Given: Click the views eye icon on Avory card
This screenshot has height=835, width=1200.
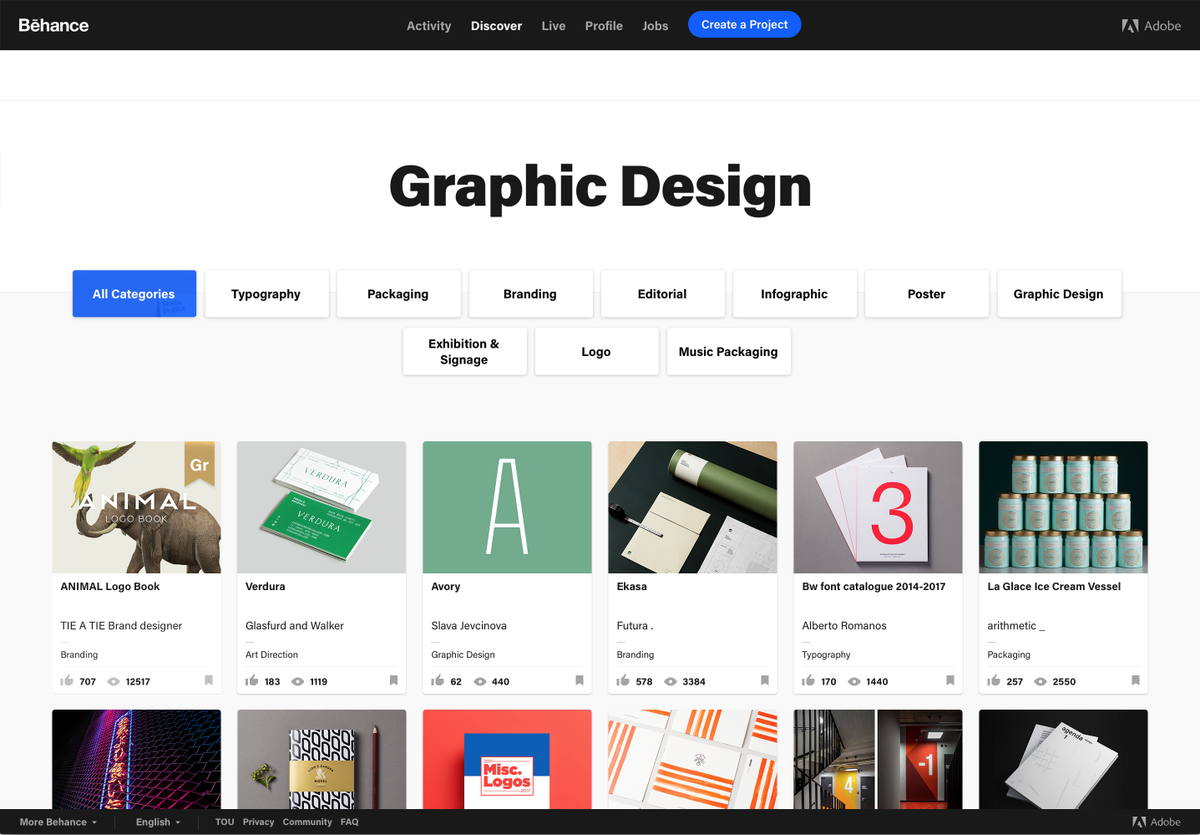Looking at the screenshot, I should pyautogui.click(x=481, y=681).
